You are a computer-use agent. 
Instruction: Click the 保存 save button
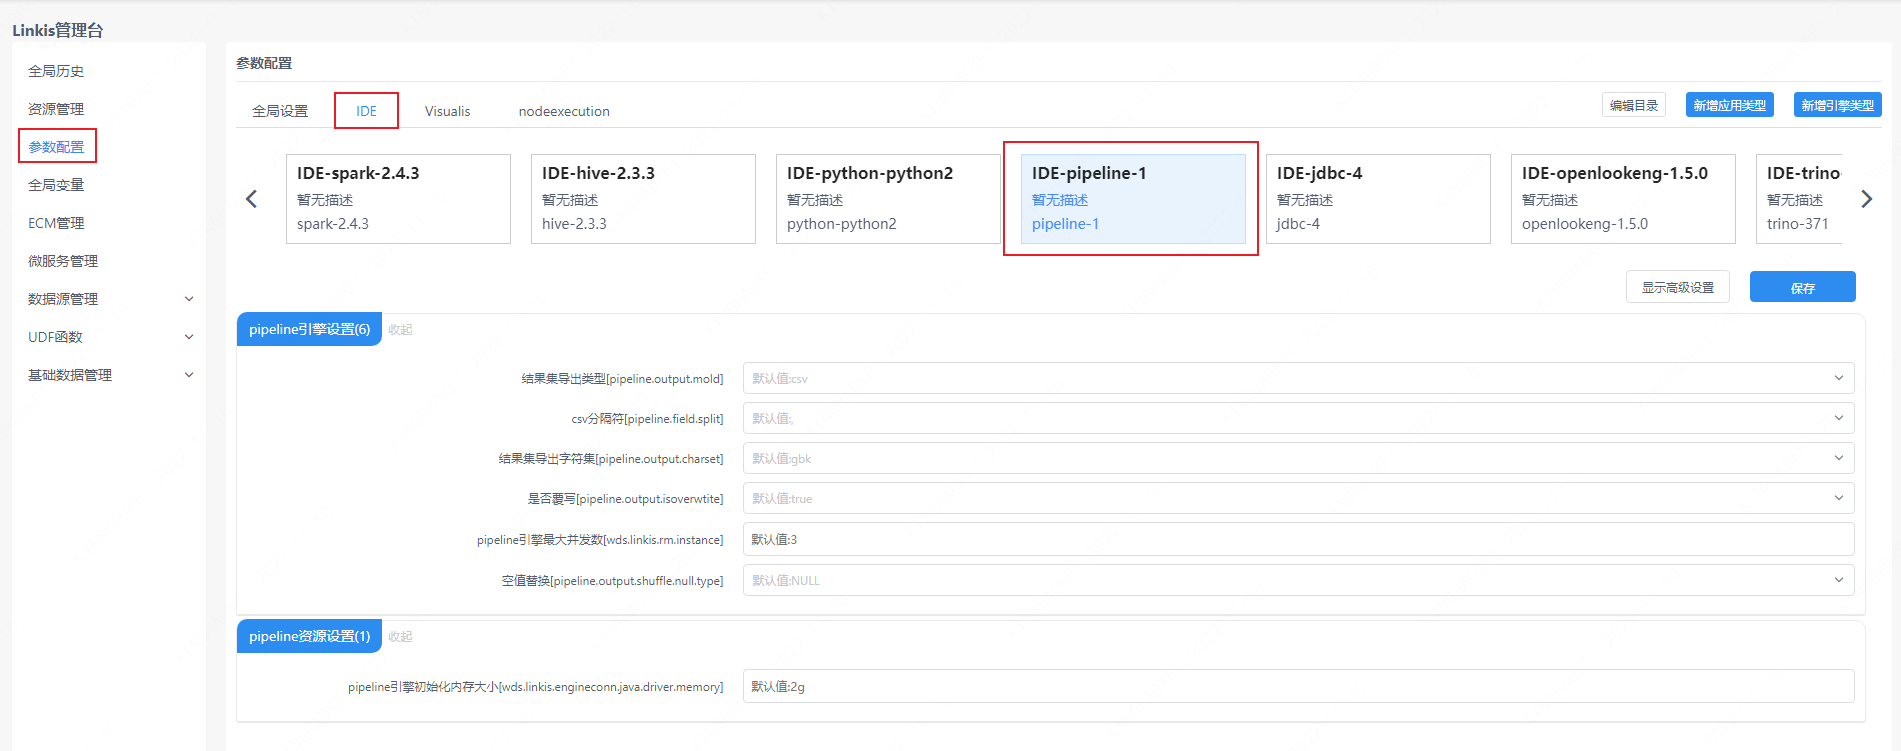click(1802, 287)
